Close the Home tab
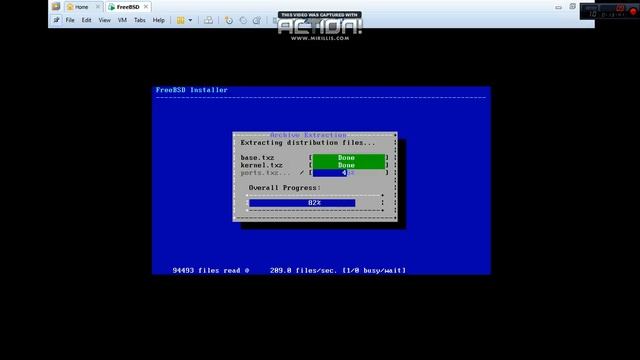 coord(98,7)
